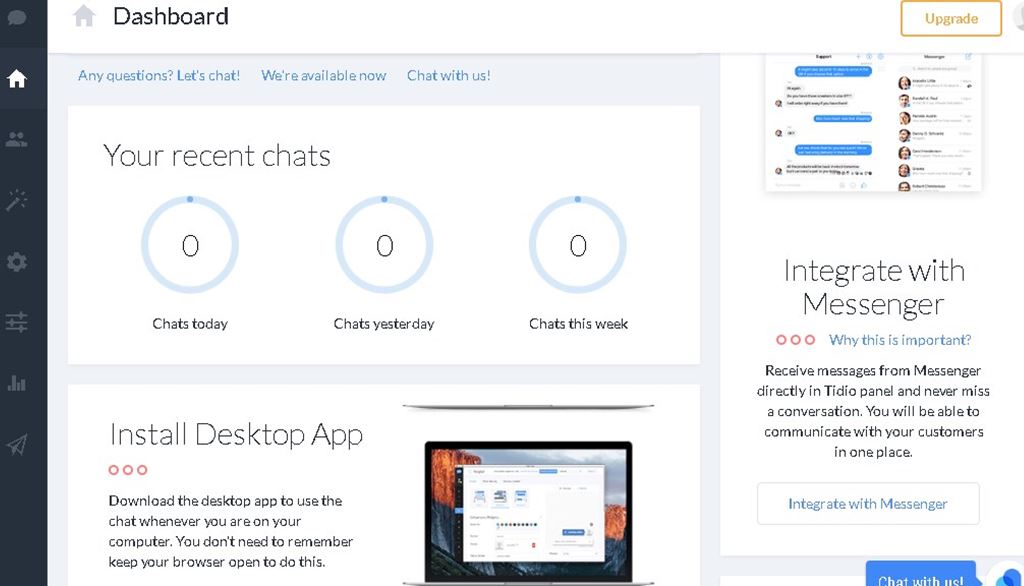This screenshot has width=1024, height=586.
Task: Click the Messenger conversation preview screenshot
Action: [873, 121]
